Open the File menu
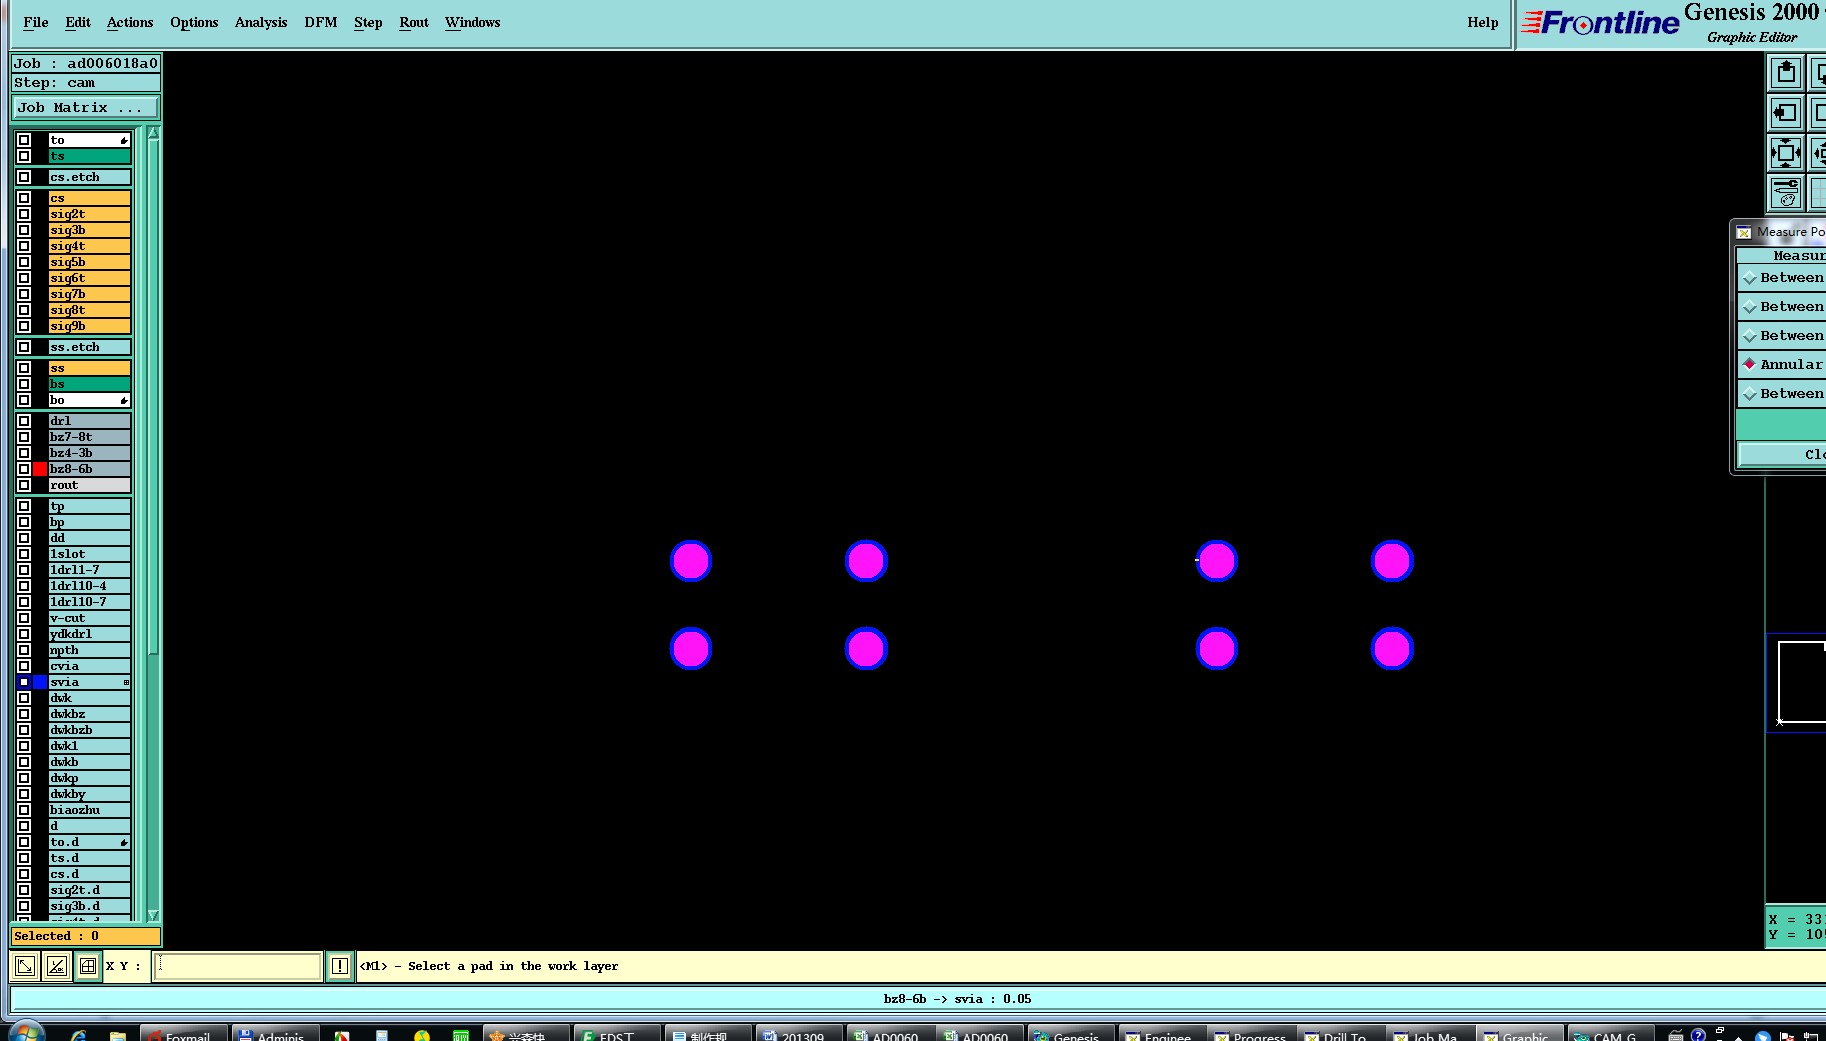1826x1041 pixels. click(x=35, y=22)
